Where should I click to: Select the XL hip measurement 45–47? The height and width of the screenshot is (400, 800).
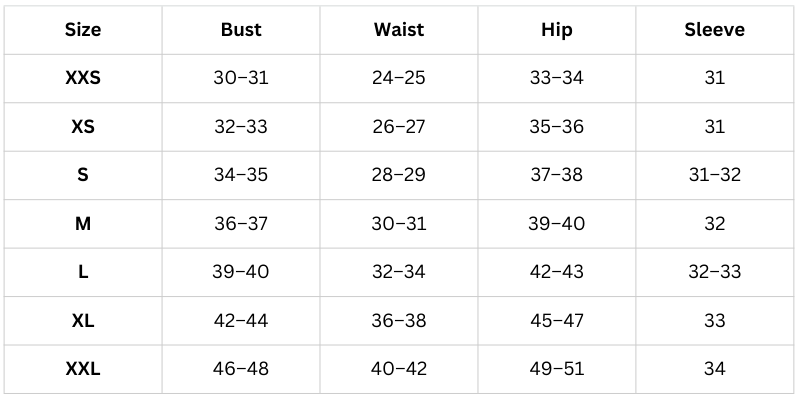click(556, 321)
